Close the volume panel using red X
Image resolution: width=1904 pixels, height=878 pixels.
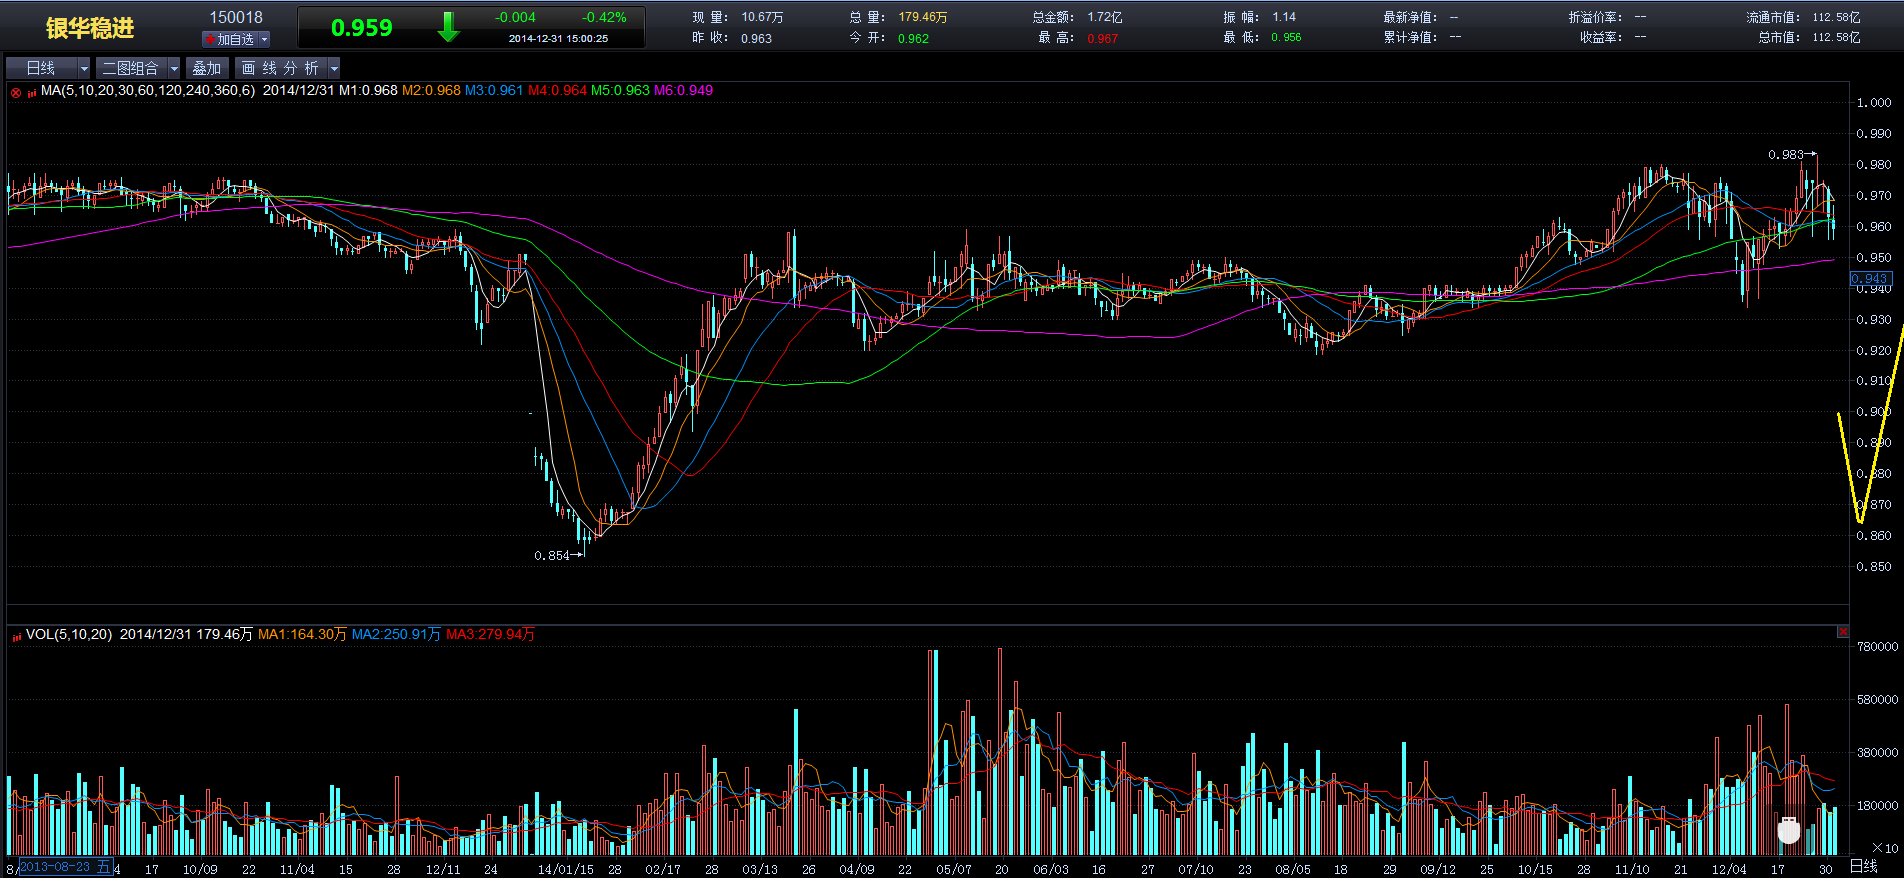(x=1842, y=632)
